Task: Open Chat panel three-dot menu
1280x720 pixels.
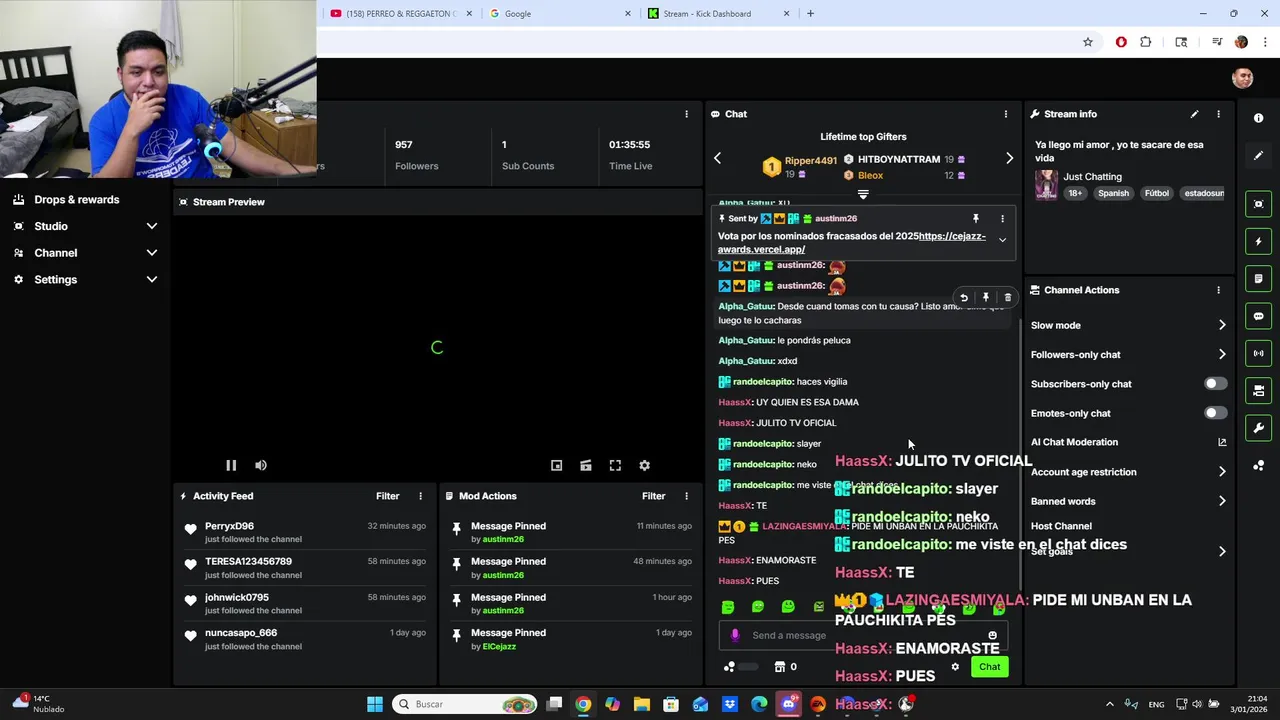Action: click(x=1006, y=114)
